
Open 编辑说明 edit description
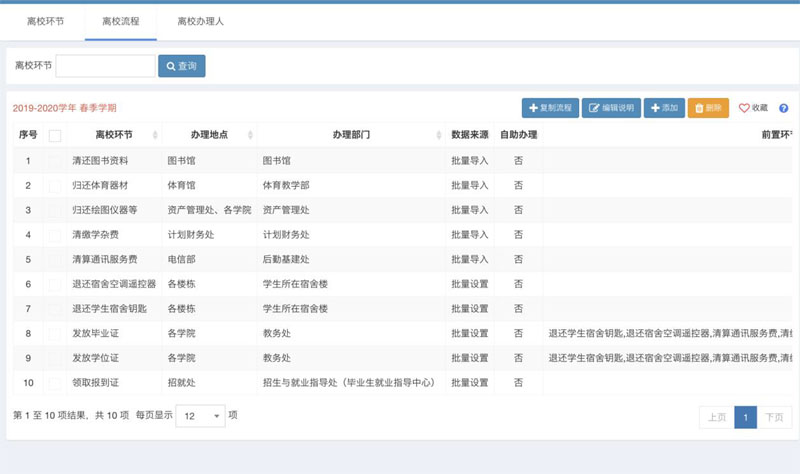[x=611, y=108]
